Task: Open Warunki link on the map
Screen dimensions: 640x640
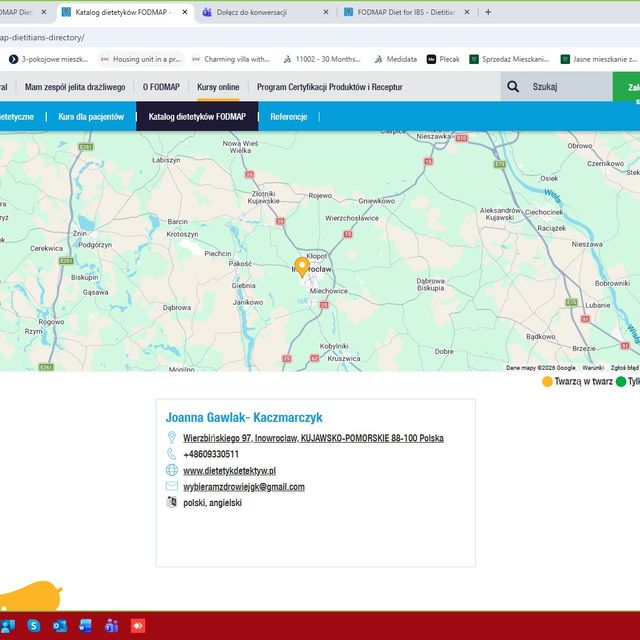Action: 593,368
